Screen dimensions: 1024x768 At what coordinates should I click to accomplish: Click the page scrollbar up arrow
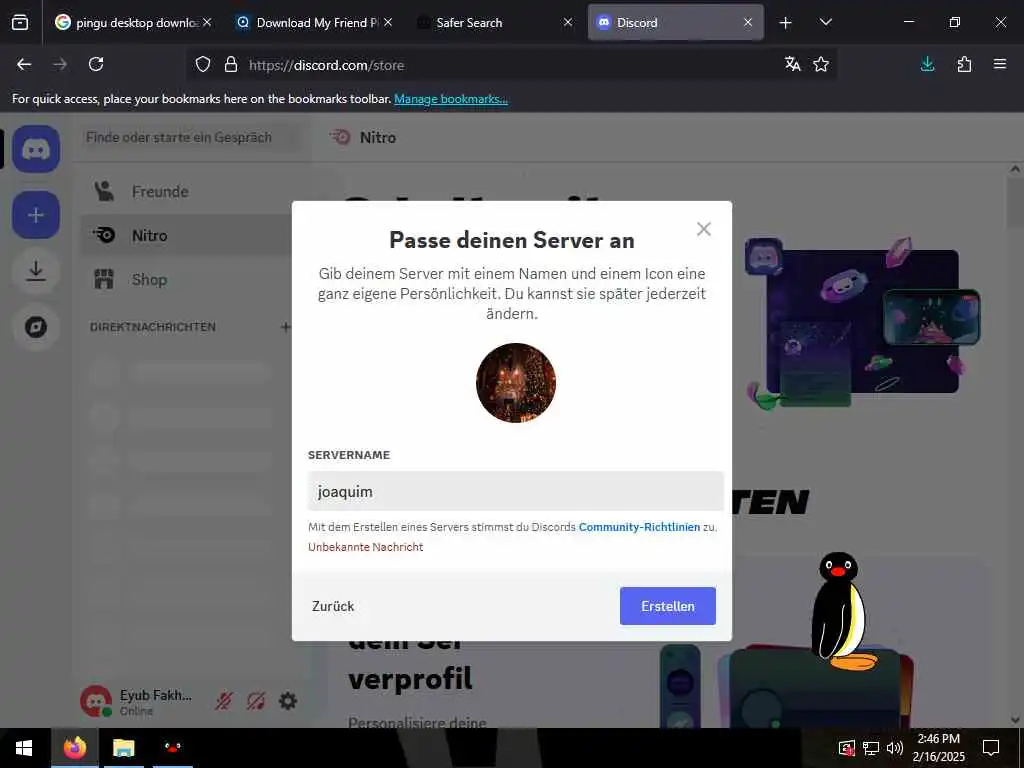pos(1015,169)
